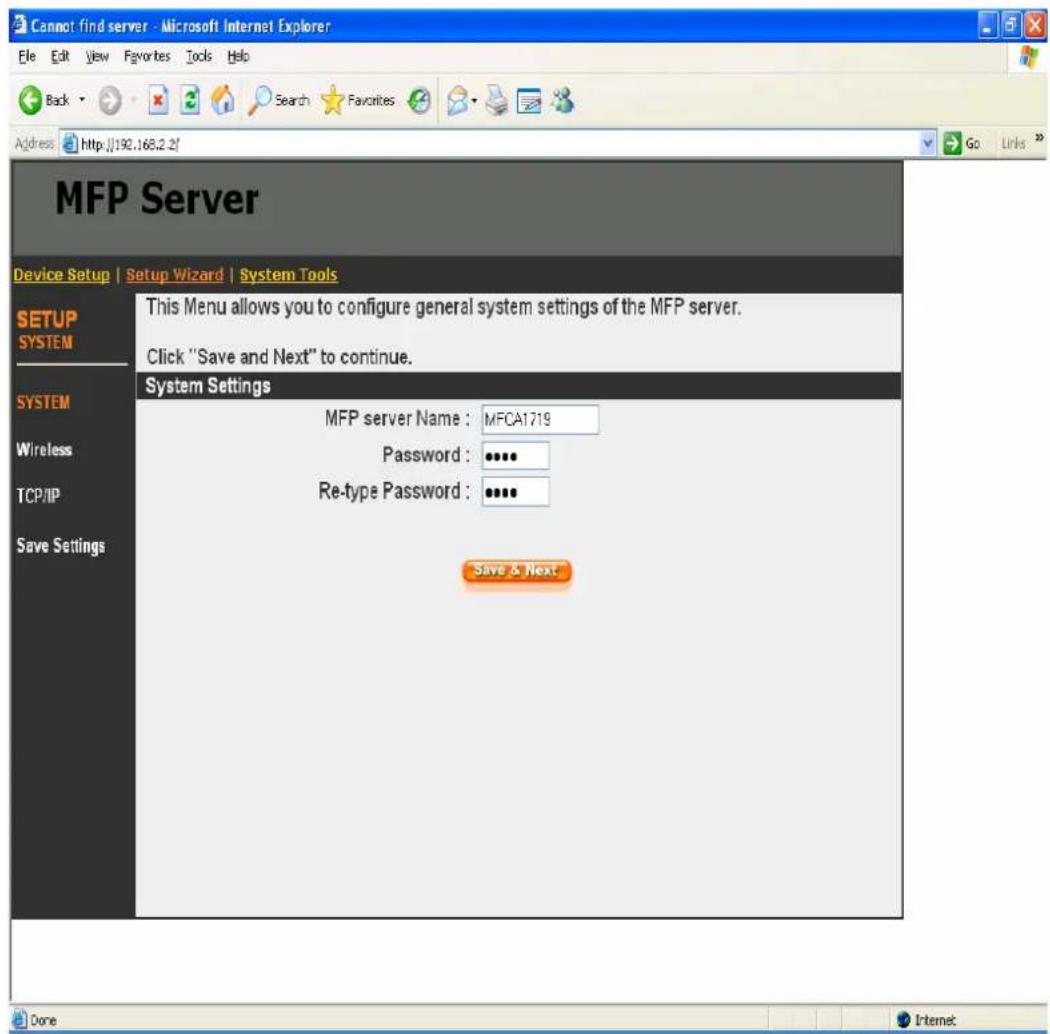Print the page with printer icon

point(497,101)
